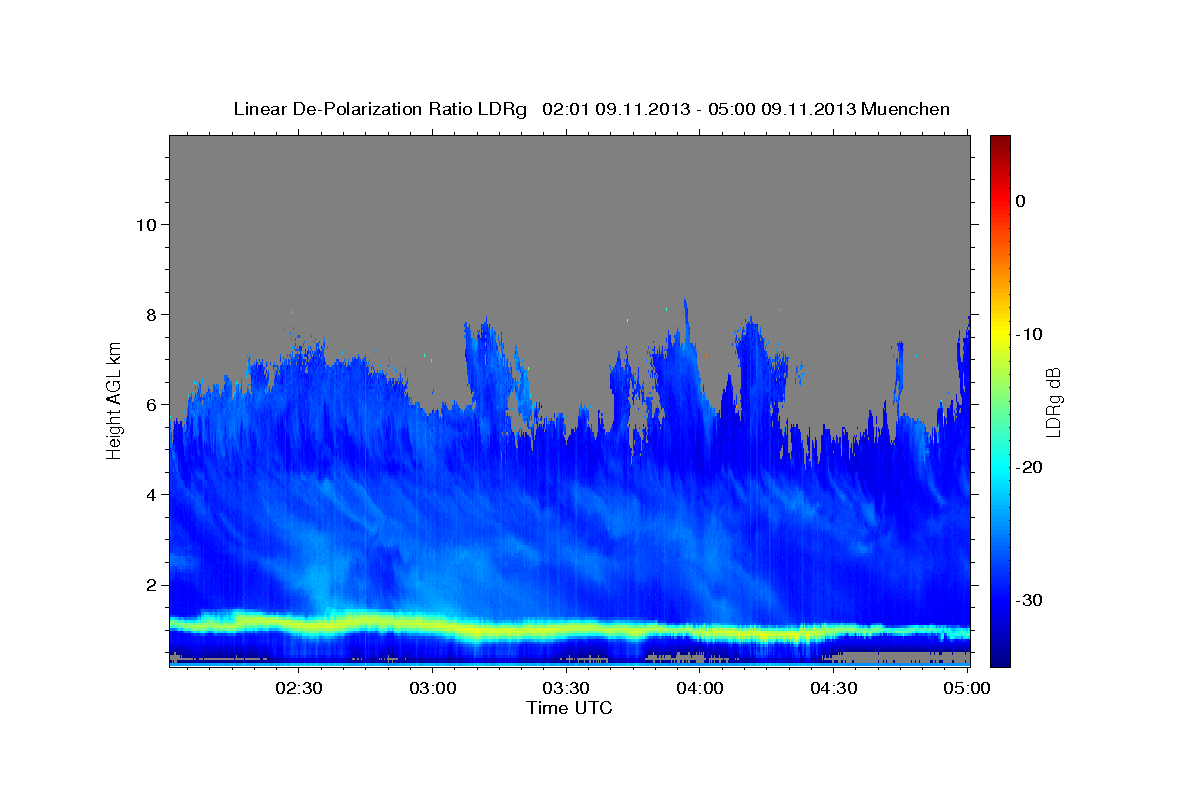Click the 02:30 time tick label

point(299,688)
